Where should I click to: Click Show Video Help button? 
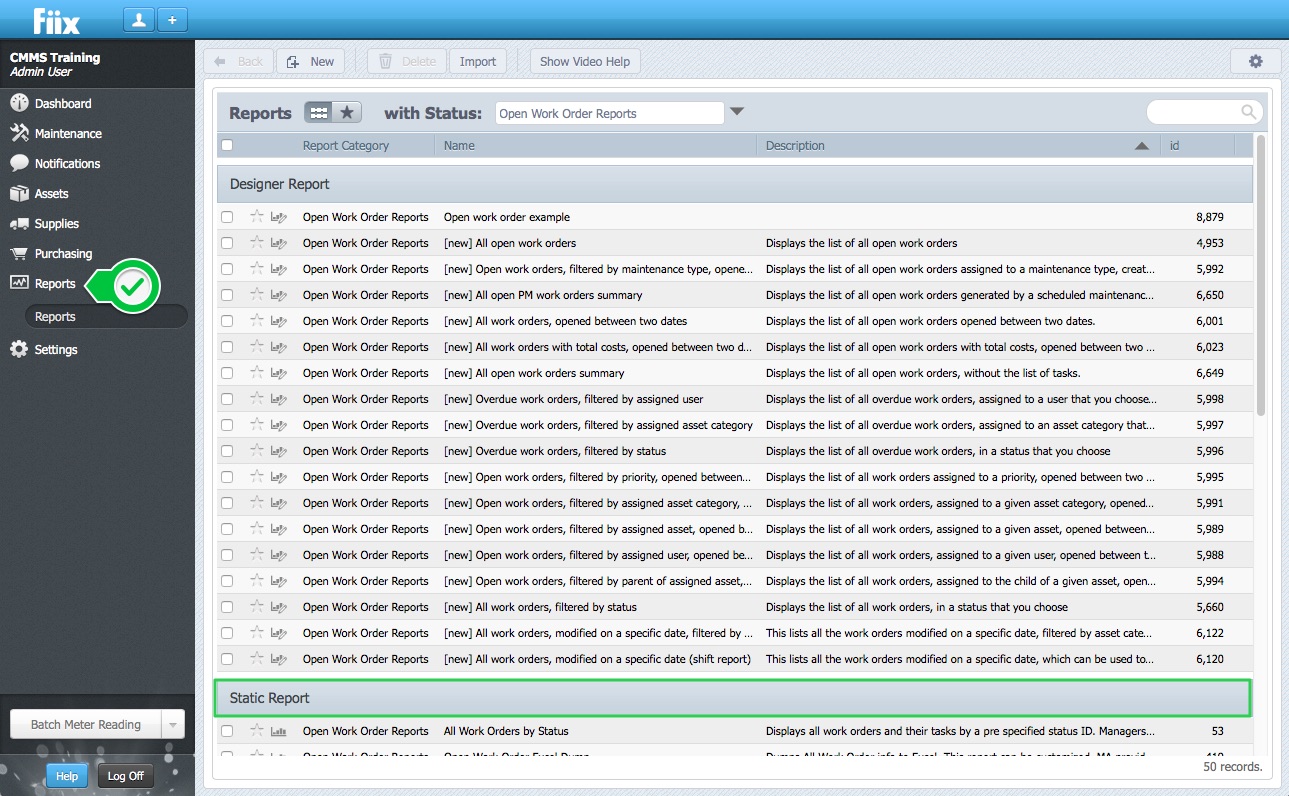pos(585,61)
